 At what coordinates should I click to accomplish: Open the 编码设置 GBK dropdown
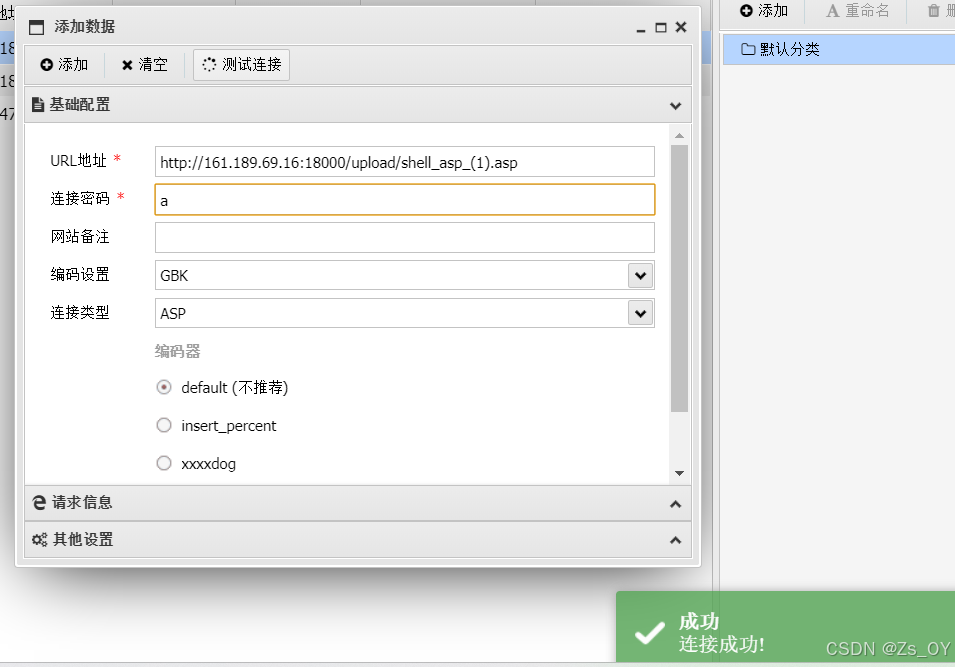(640, 275)
